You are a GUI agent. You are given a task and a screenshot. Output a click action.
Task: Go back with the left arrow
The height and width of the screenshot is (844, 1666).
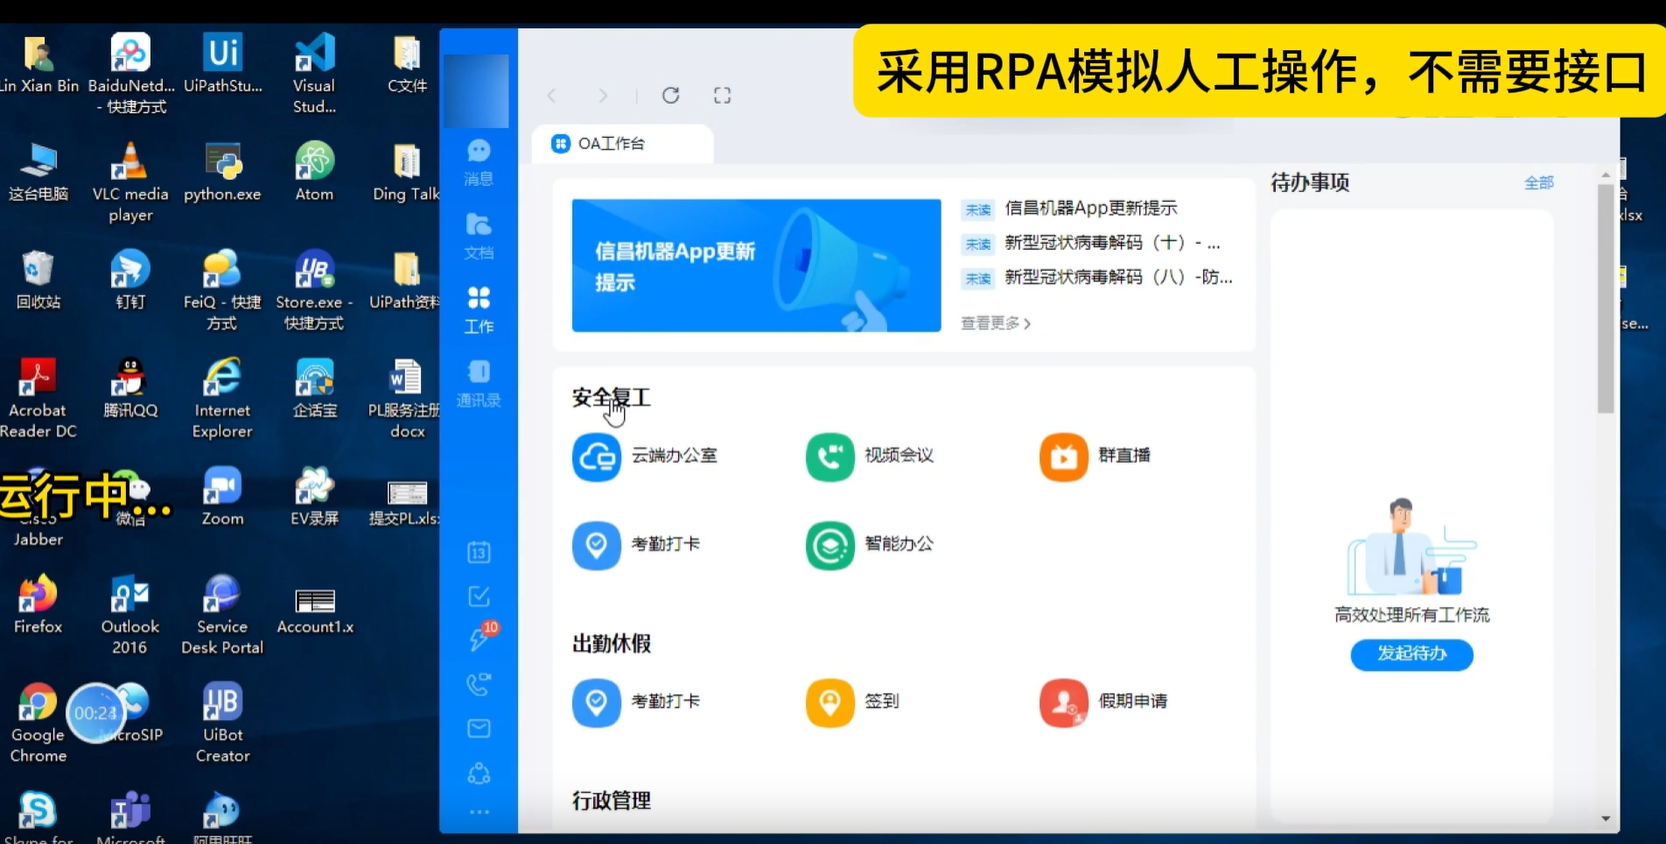[x=552, y=95]
